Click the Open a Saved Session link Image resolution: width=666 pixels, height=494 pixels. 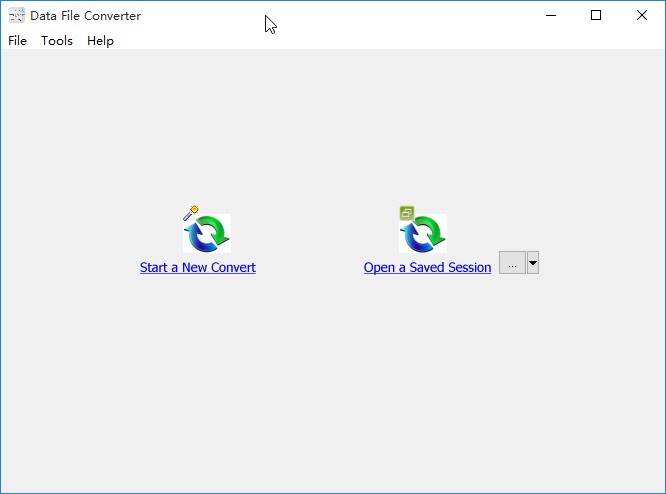click(427, 267)
